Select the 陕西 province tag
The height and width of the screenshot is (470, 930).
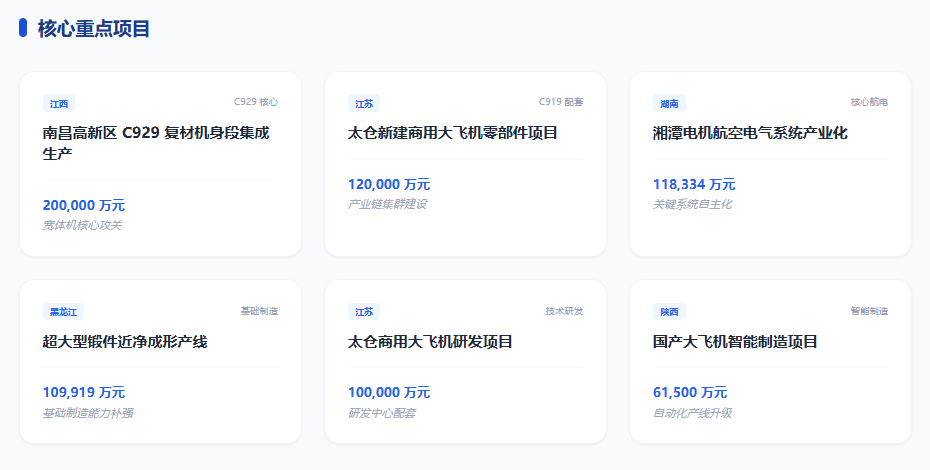(x=669, y=311)
